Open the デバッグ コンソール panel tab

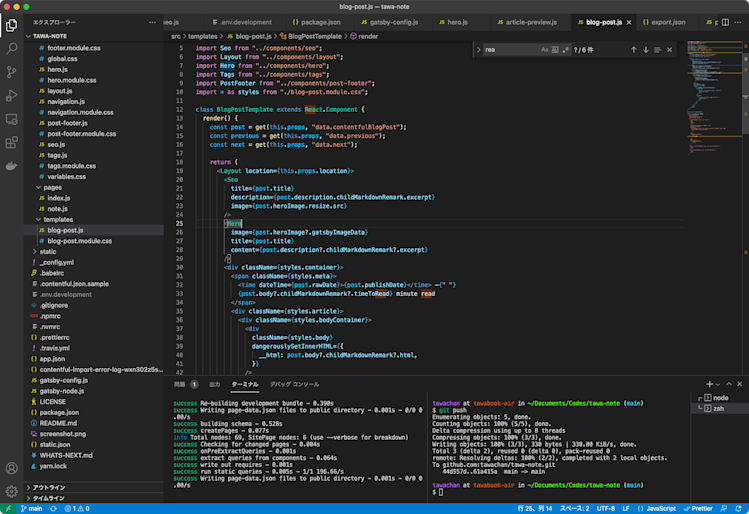pyautogui.click(x=294, y=384)
